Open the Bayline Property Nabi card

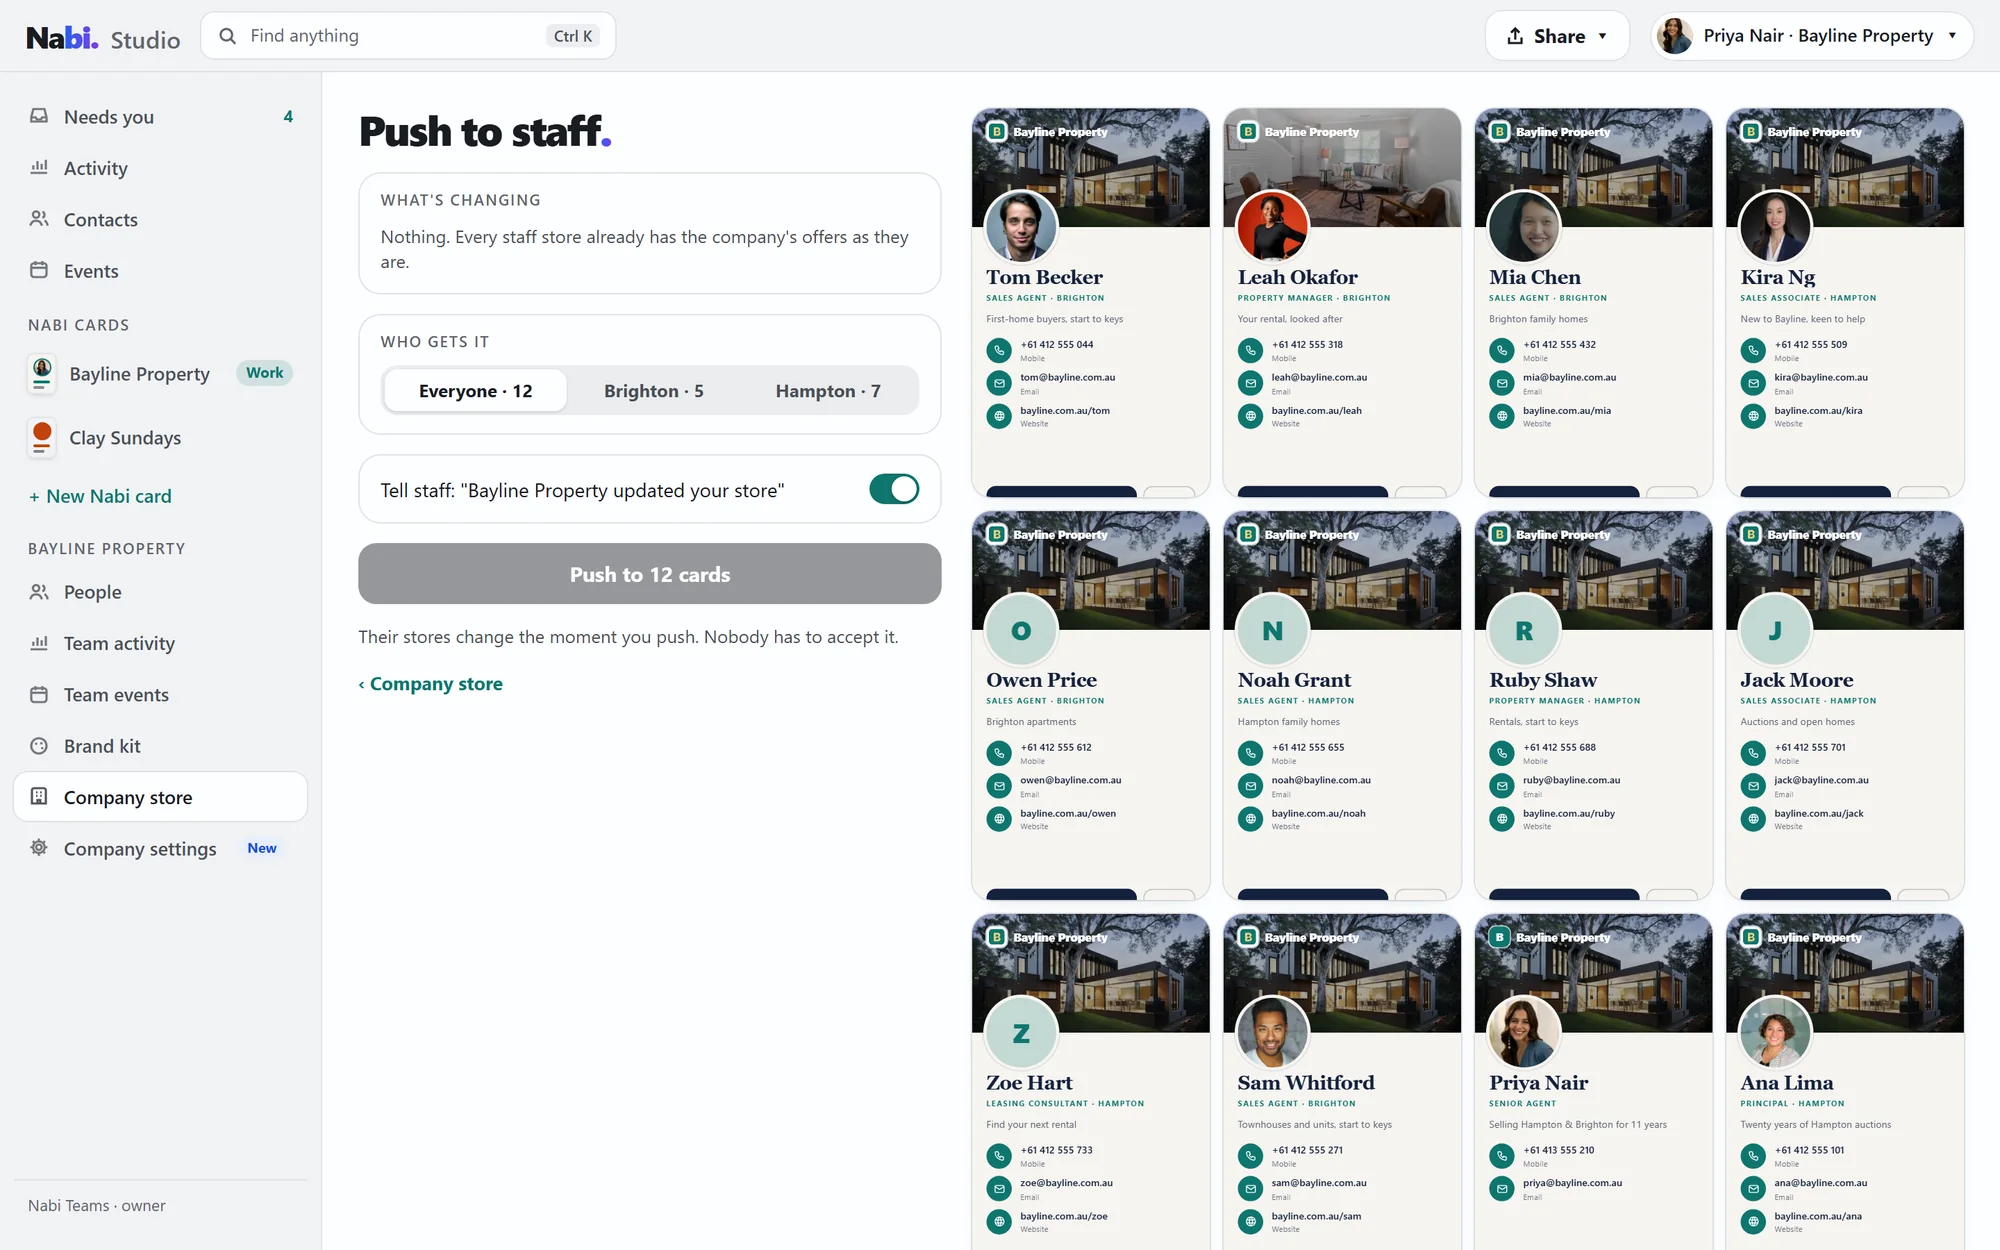pos(160,374)
